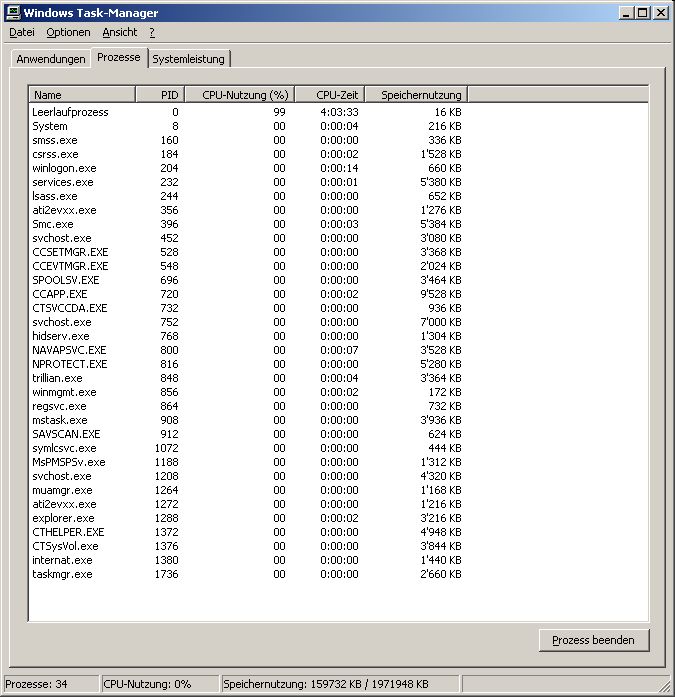Select the taskmgr.exe process entry

coord(62,574)
